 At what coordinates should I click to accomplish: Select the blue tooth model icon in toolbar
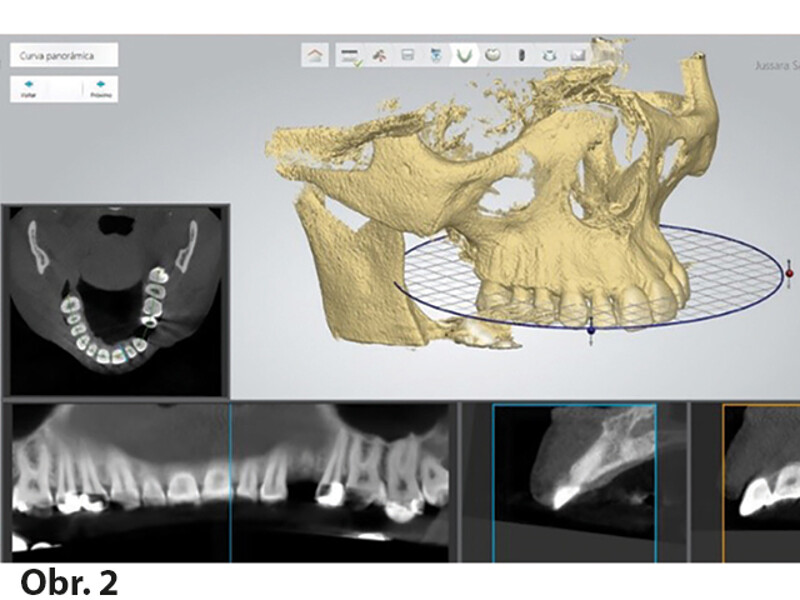point(436,56)
